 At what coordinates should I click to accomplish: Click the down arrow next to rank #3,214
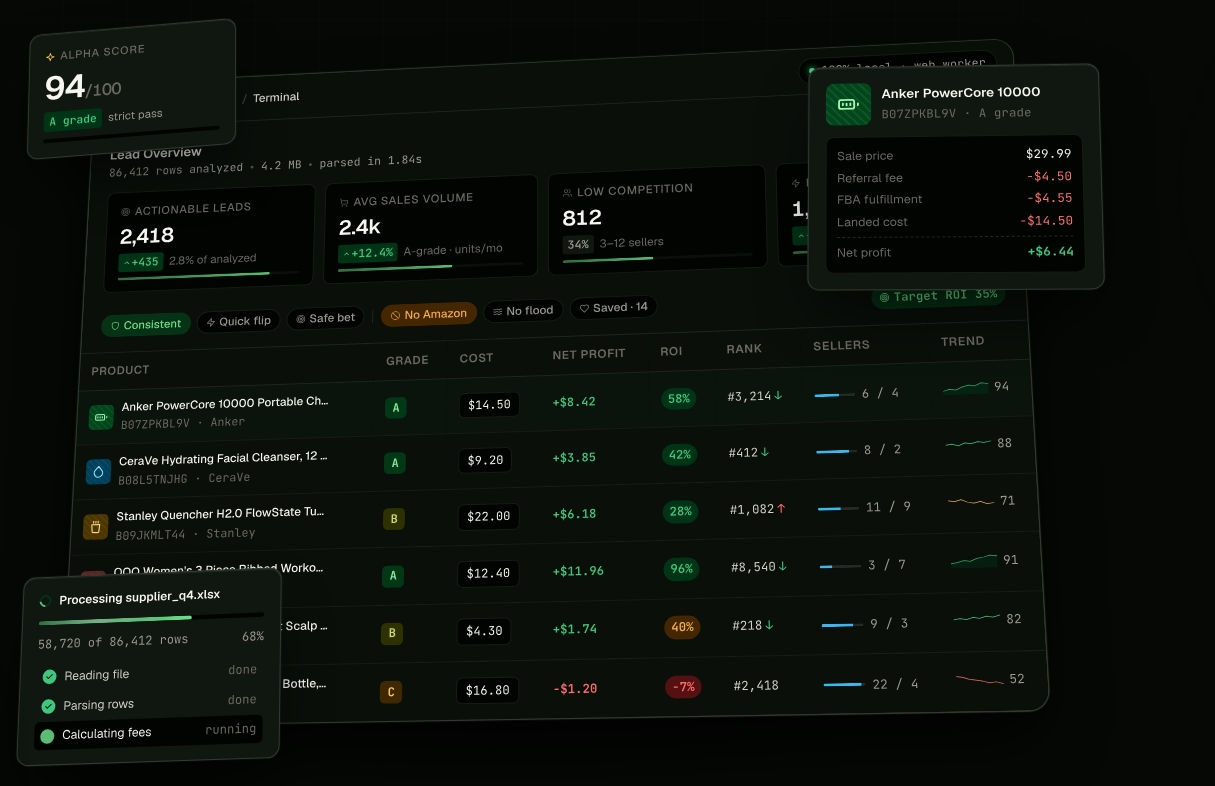[778, 396]
